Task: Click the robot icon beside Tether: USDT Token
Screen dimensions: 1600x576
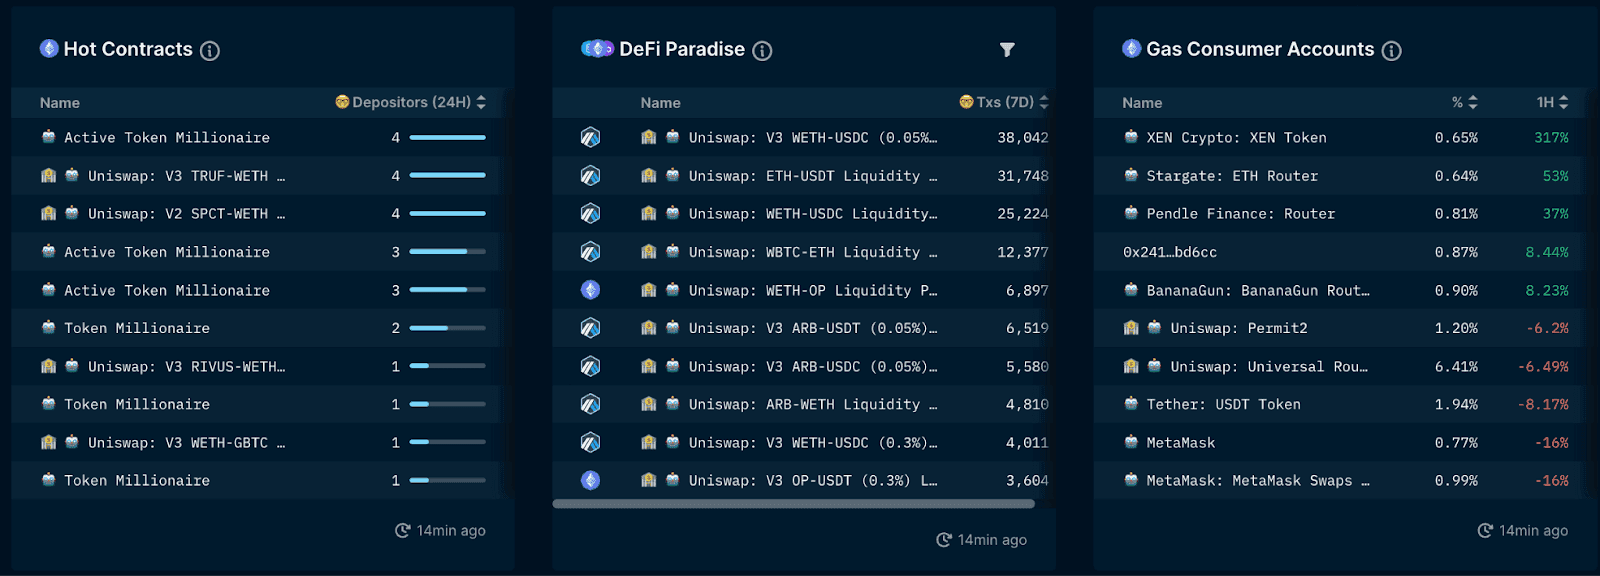Action: (x=1131, y=403)
